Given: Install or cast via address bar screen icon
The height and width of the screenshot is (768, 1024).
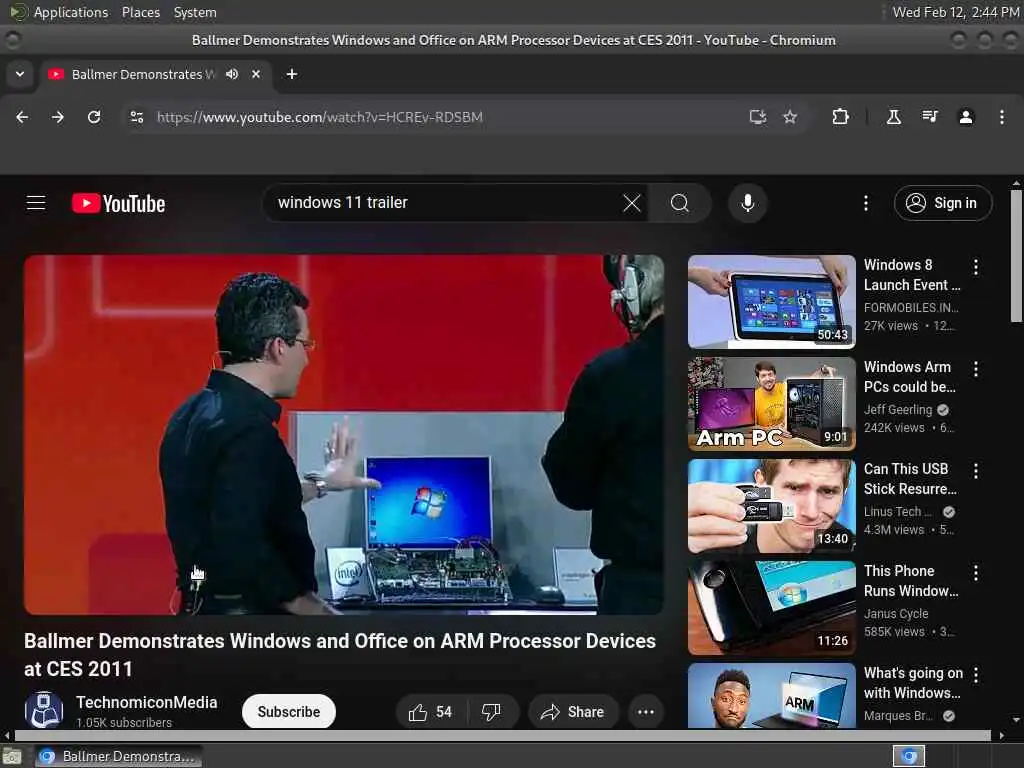Looking at the screenshot, I should pyautogui.click(x=758, y=117).
